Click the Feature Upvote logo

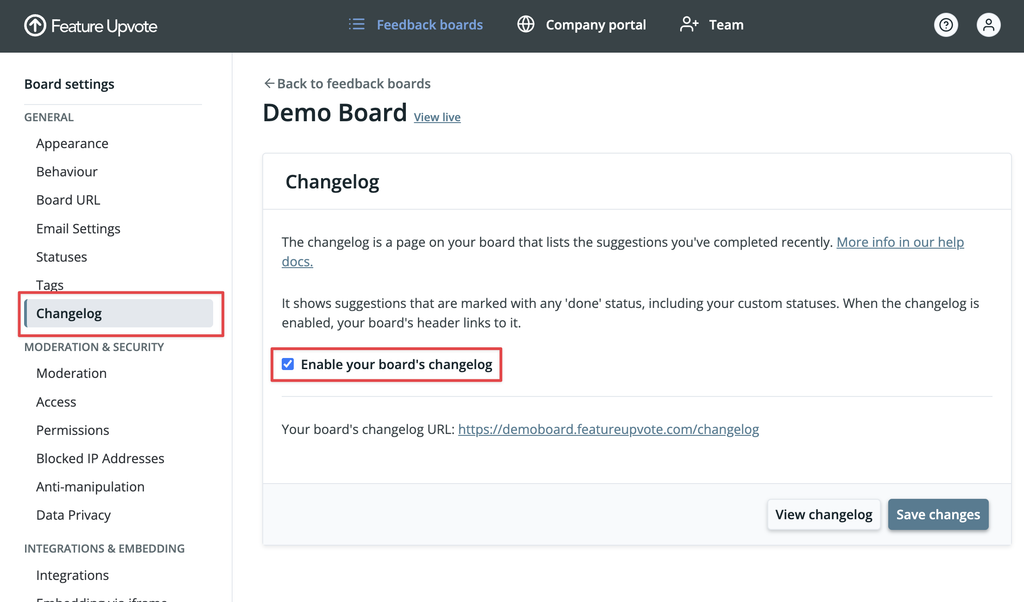pyautogui.click(x=91, y=25)
